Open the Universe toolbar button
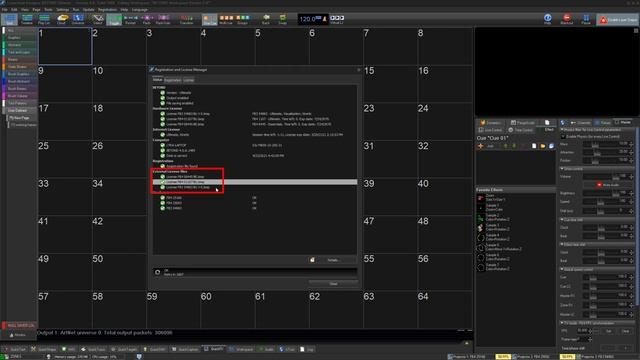Screen dimensions: 640x360 (78, 19)
